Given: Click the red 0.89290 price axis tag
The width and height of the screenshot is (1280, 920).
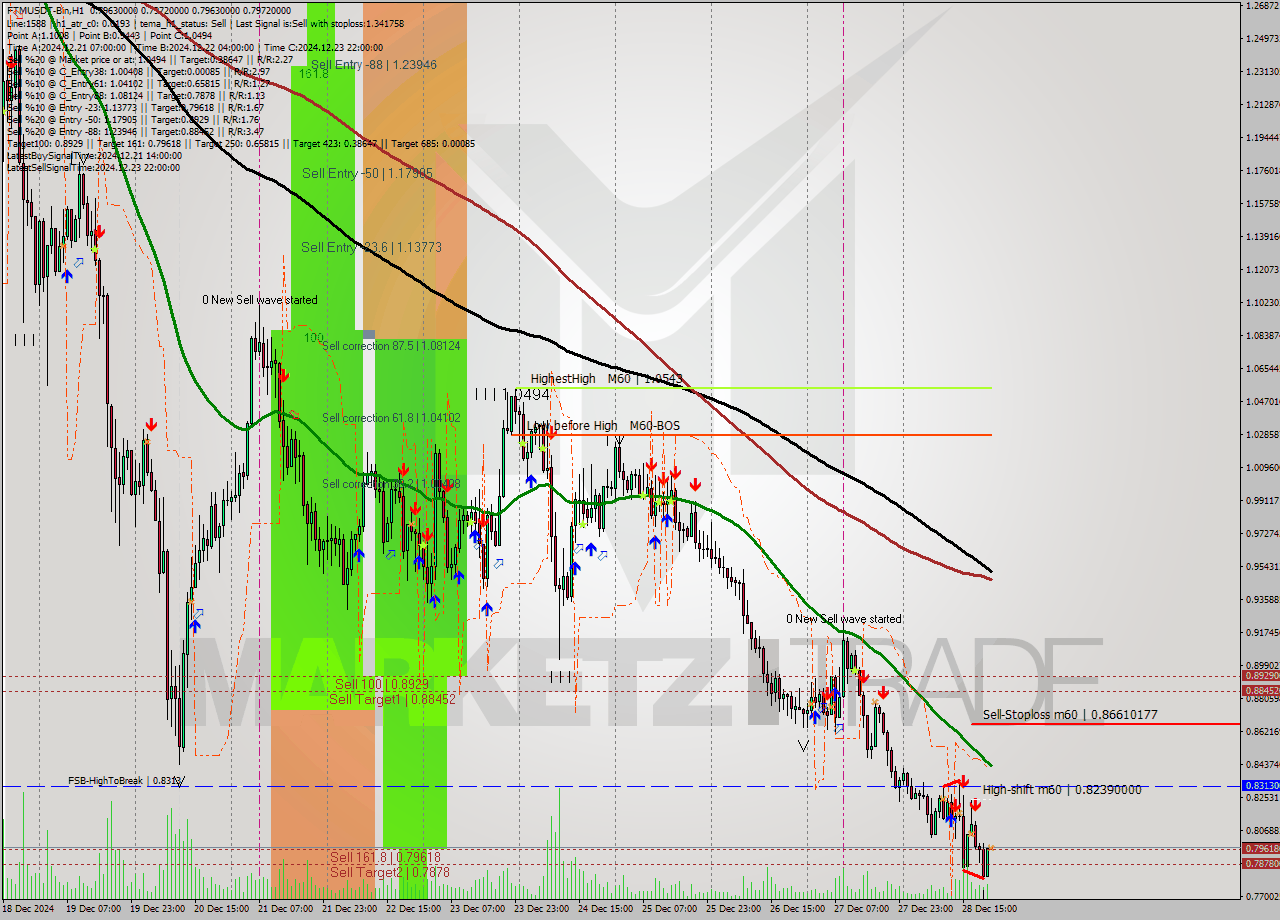Looking at the screenshot, I should [1260, 676].
